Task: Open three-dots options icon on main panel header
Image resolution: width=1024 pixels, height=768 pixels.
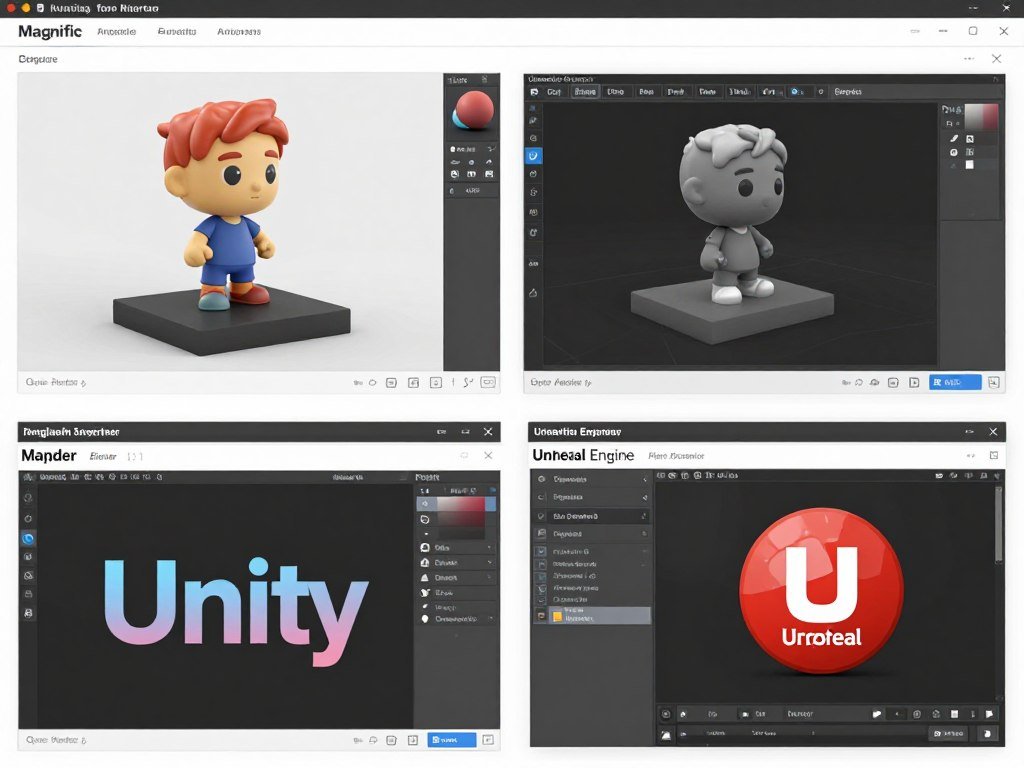Action: pos(969,59)
